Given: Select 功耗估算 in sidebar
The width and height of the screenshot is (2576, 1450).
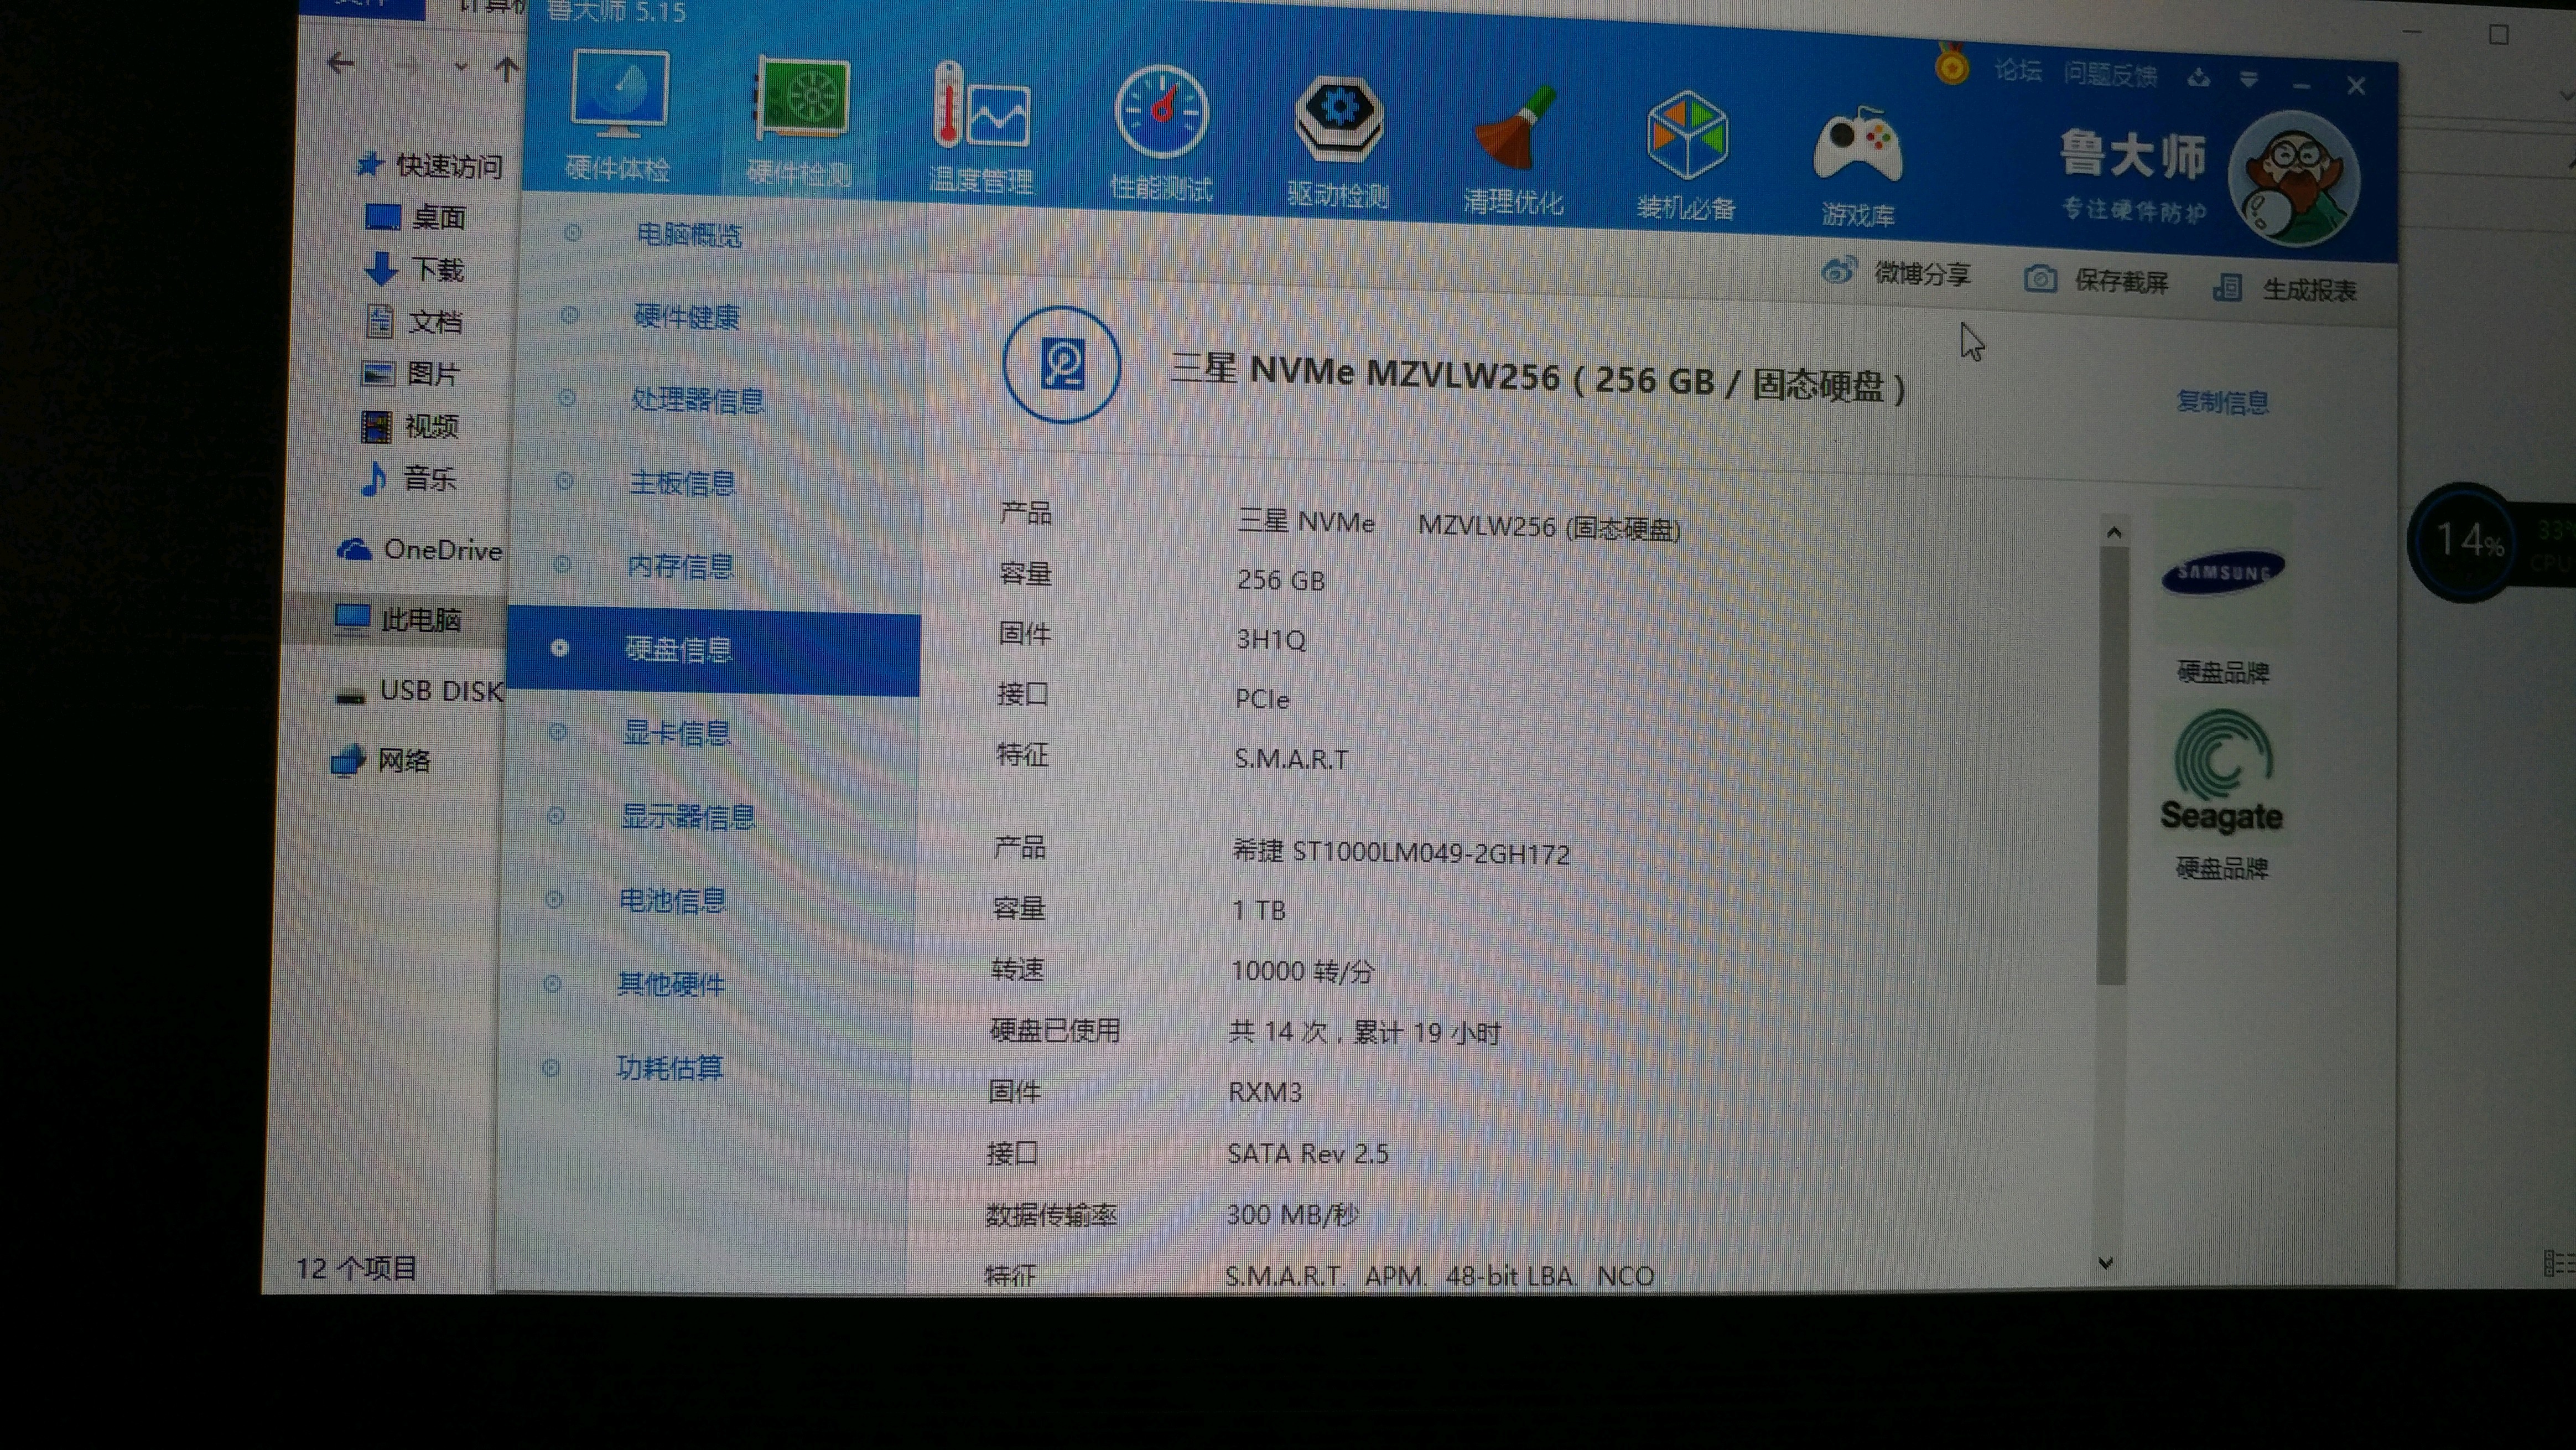Looking at the screenshot, I should click(668, 1068).
